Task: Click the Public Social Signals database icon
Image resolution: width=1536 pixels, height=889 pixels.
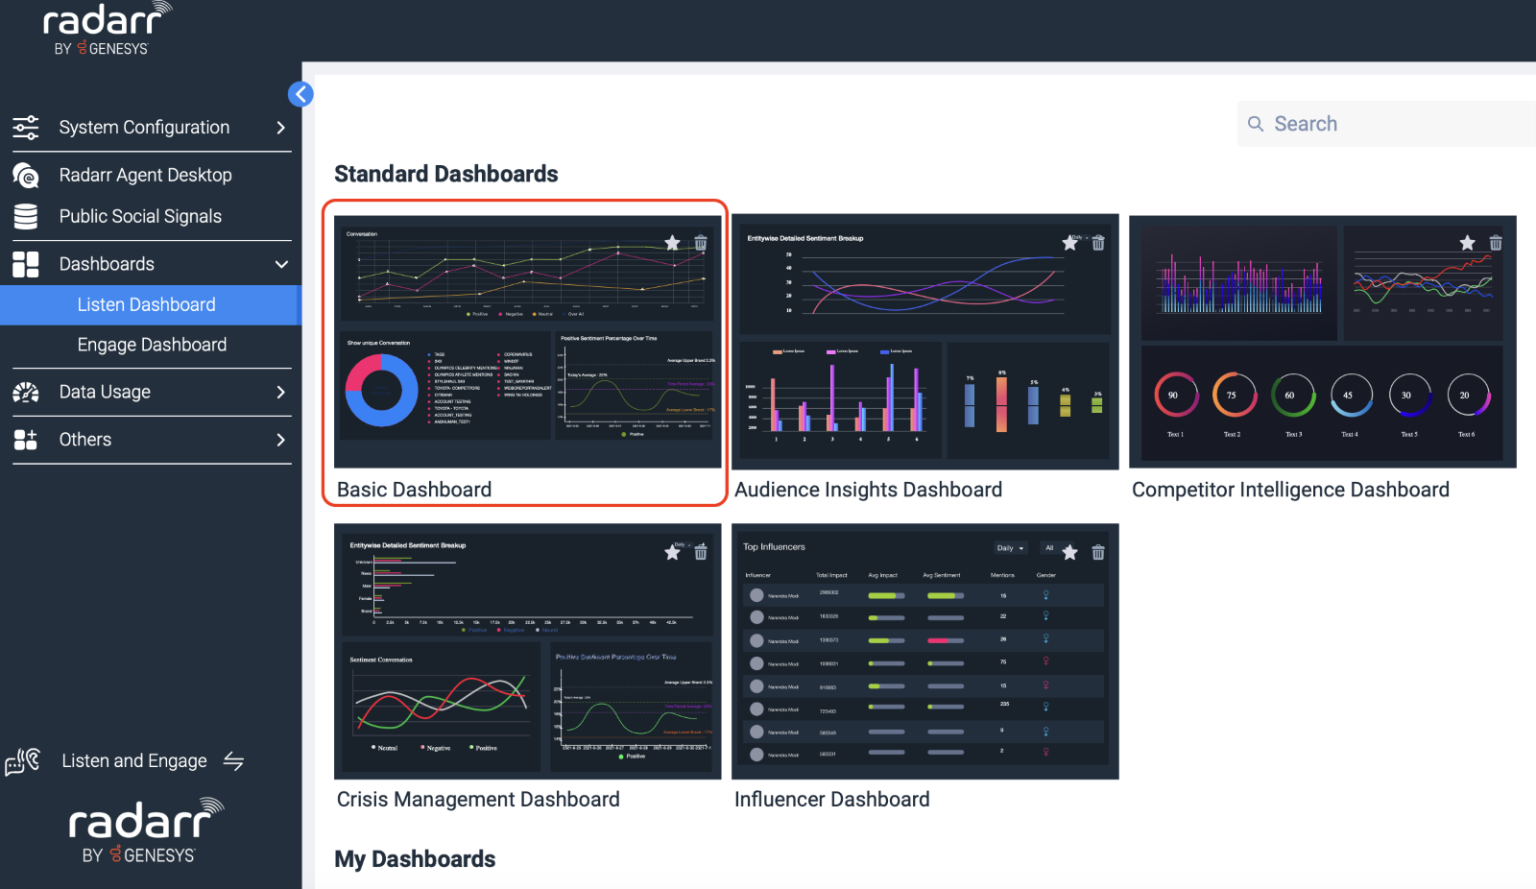Action: point(24,216)
